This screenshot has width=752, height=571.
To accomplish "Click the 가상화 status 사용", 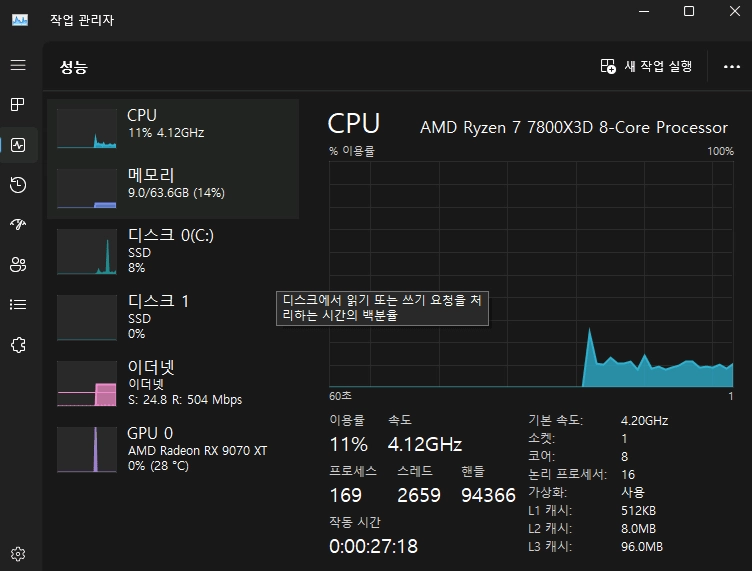I will coord(633,492).
